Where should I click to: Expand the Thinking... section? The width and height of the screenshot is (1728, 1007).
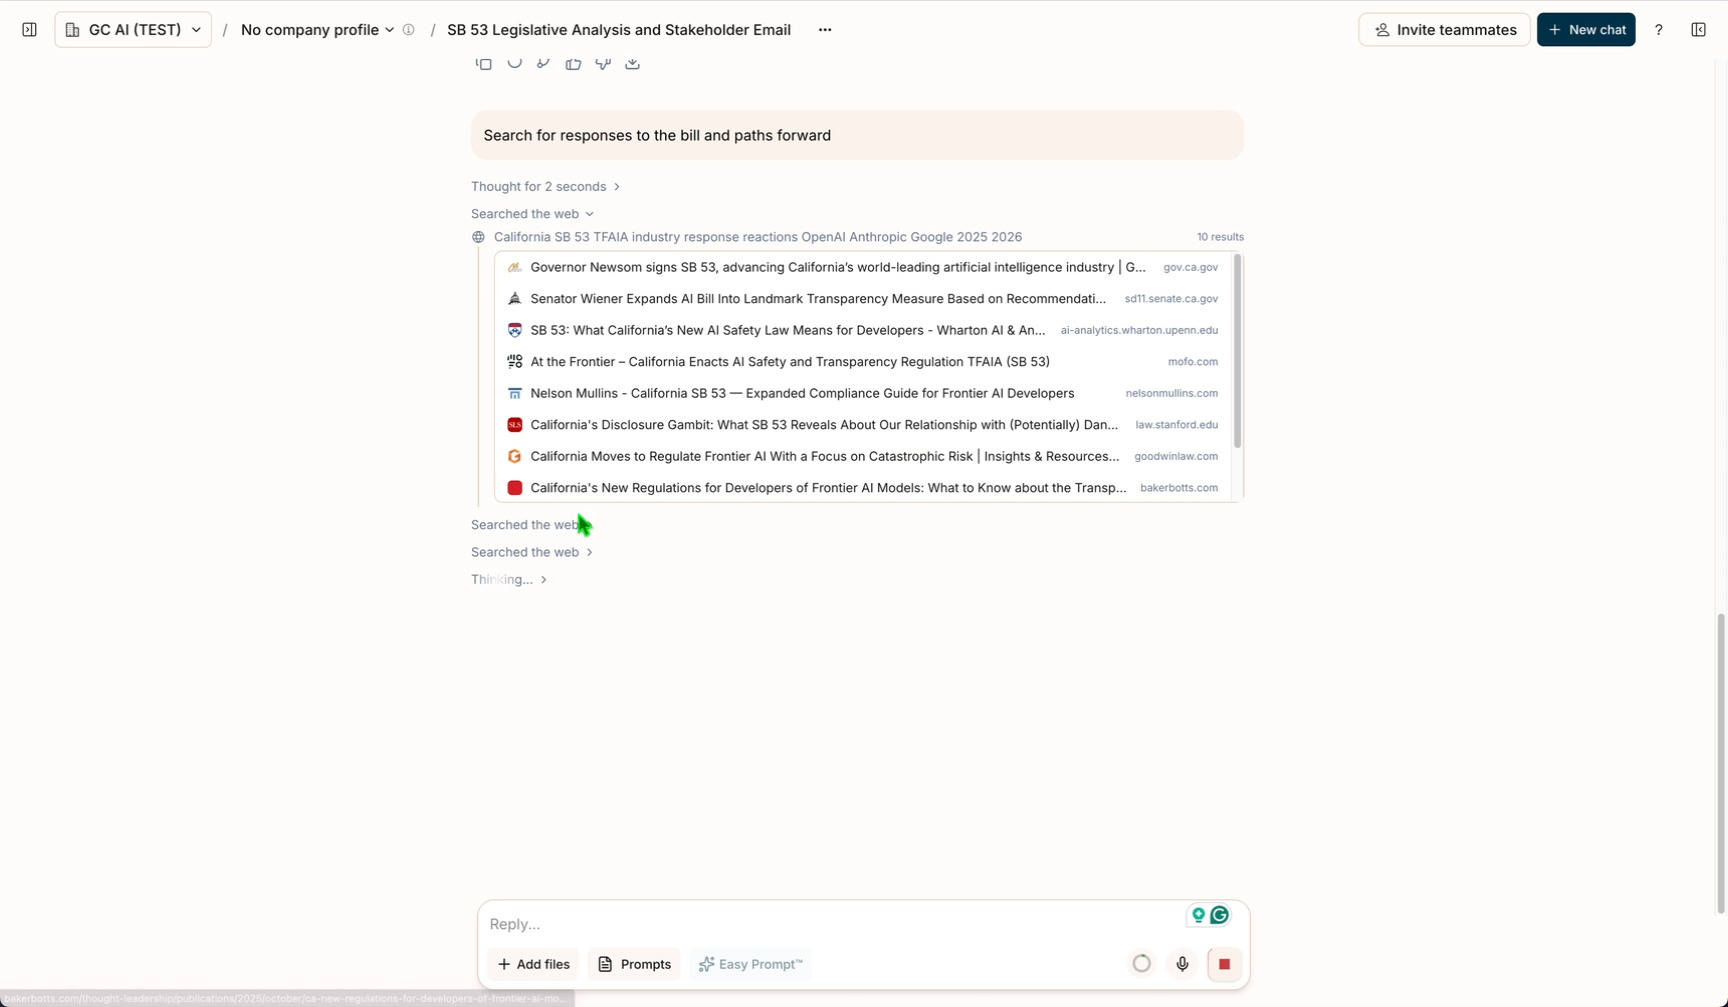[508, 580]
